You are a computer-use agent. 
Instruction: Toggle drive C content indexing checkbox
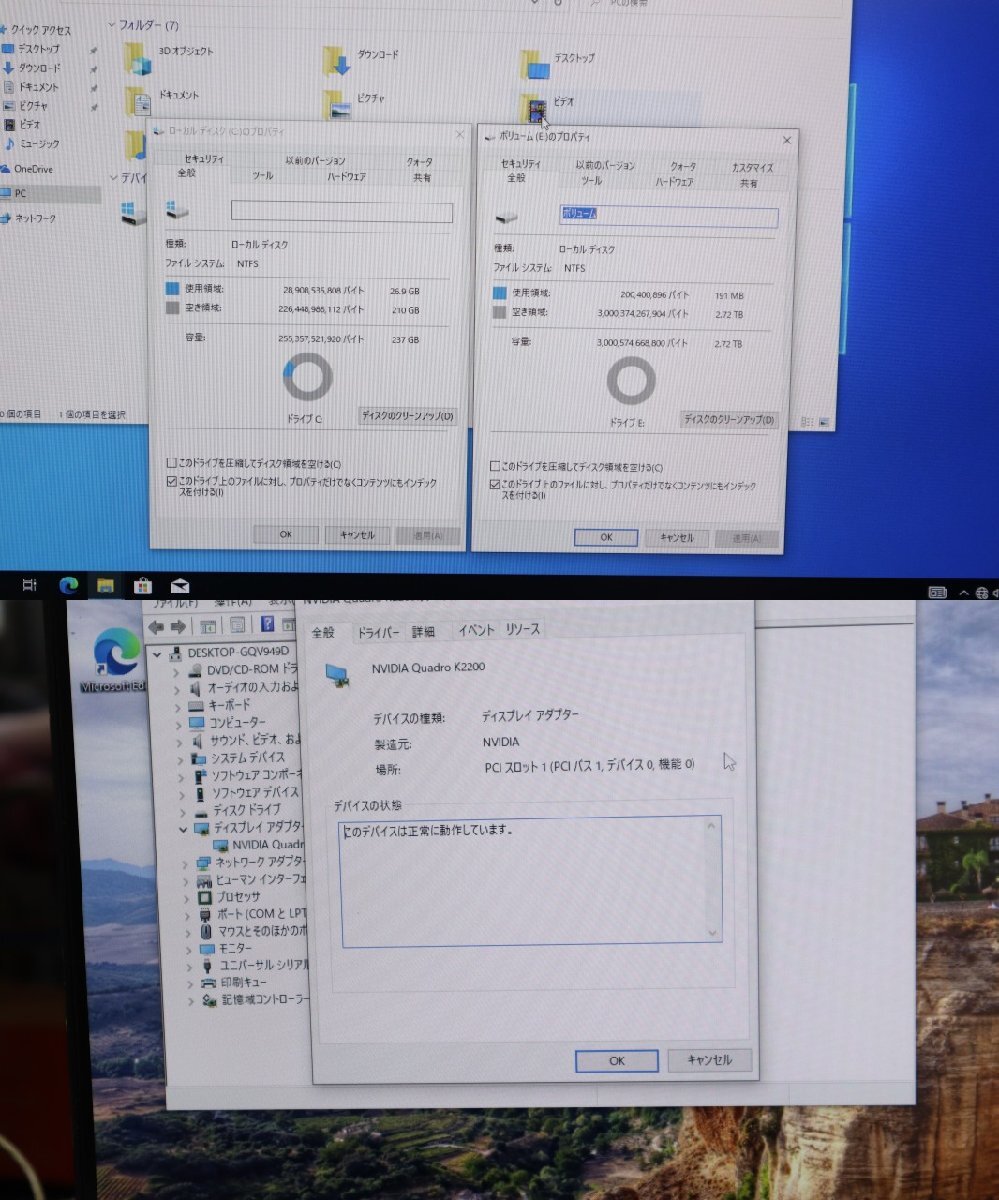(171, 481)
